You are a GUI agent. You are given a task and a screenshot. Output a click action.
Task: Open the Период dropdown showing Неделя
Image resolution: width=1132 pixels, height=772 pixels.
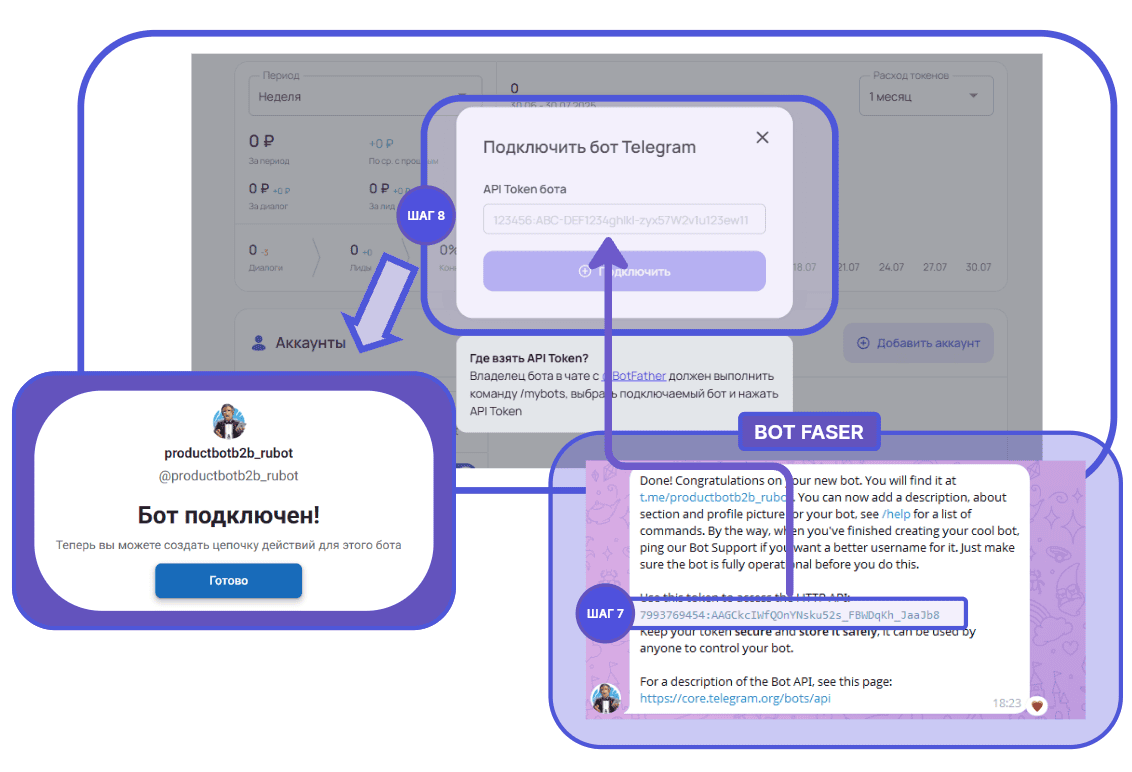pos(360,97)
